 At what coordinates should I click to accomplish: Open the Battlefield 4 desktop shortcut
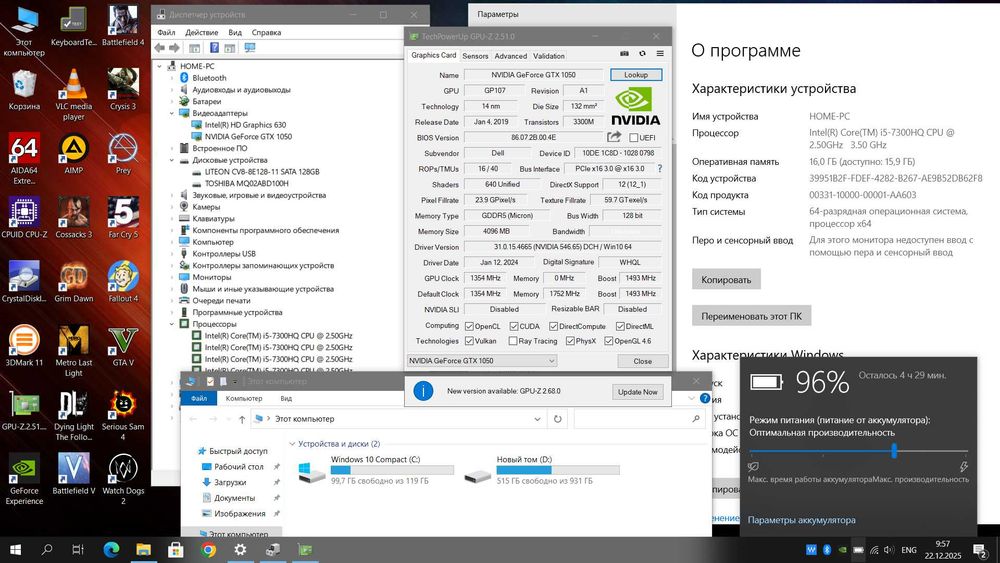[x=122, y=26]
